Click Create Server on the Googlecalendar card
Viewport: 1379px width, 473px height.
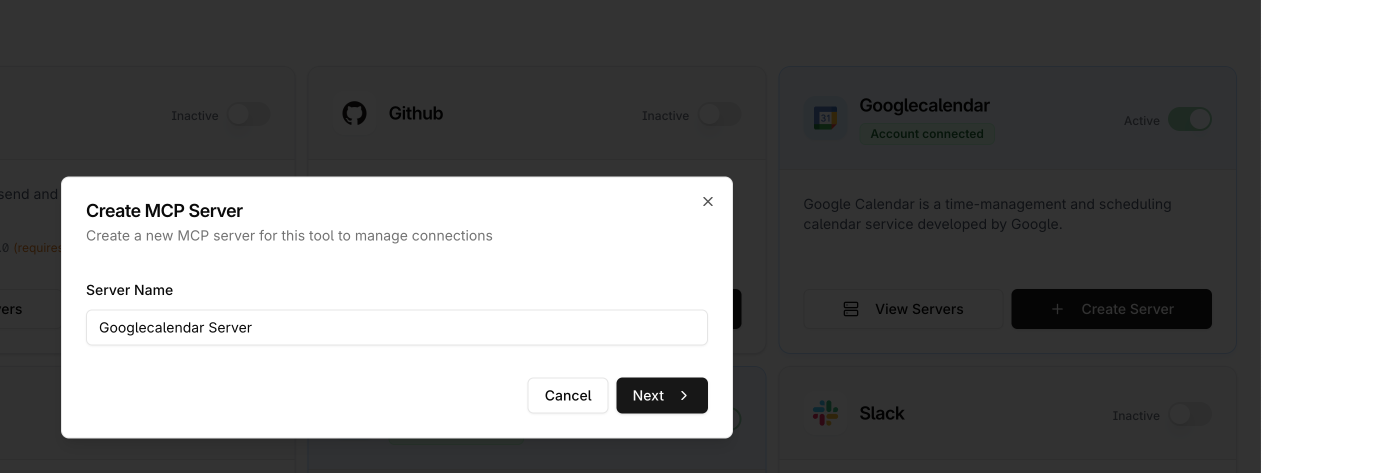(x=1111, y=310)
